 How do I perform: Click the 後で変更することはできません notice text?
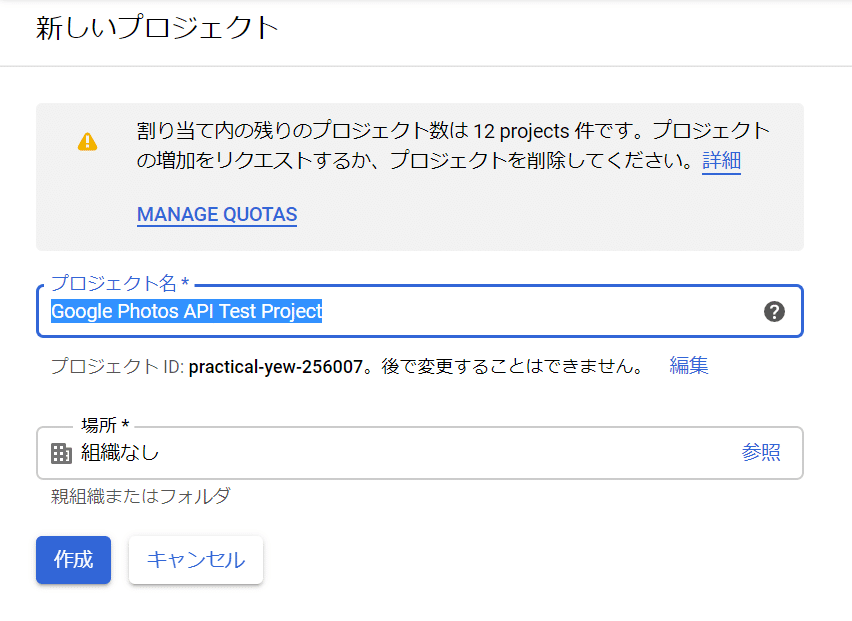point(510,366)
